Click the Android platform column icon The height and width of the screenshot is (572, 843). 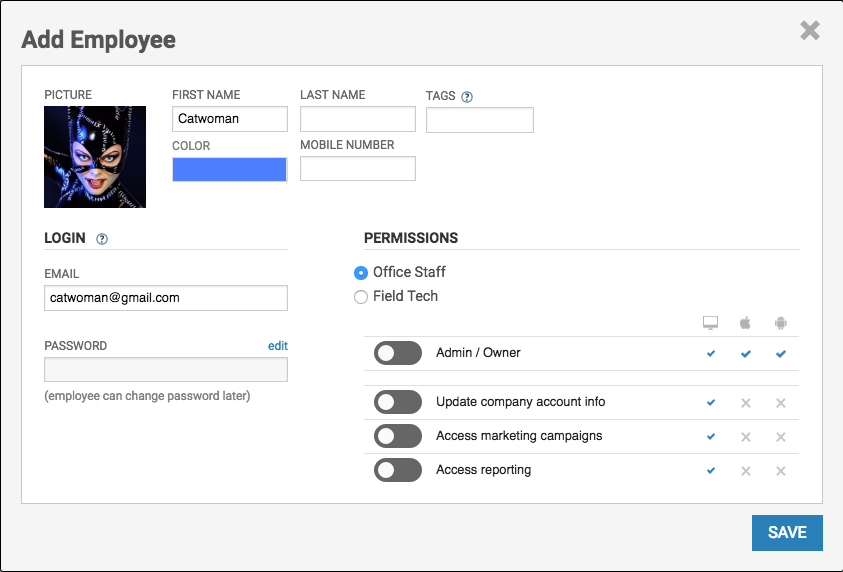click(x=781, y=322)
